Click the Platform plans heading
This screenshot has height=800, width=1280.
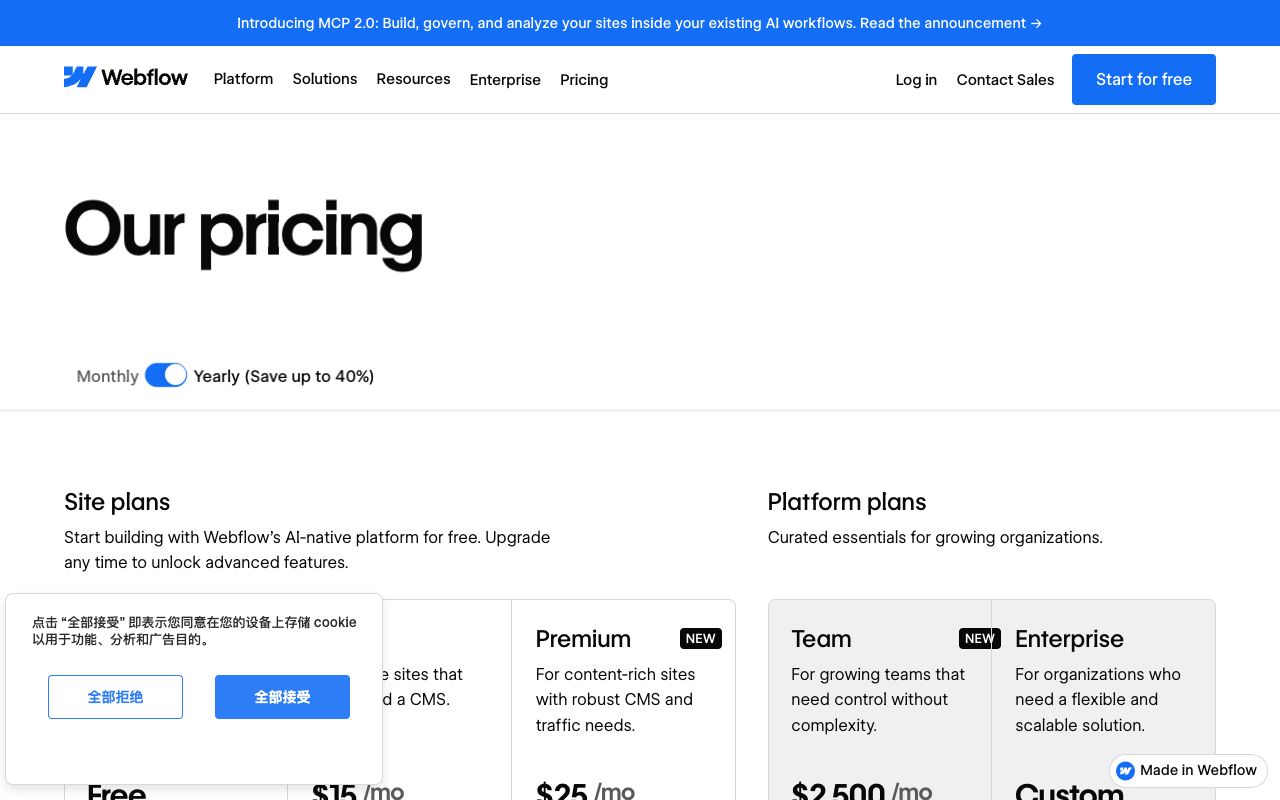847,502
